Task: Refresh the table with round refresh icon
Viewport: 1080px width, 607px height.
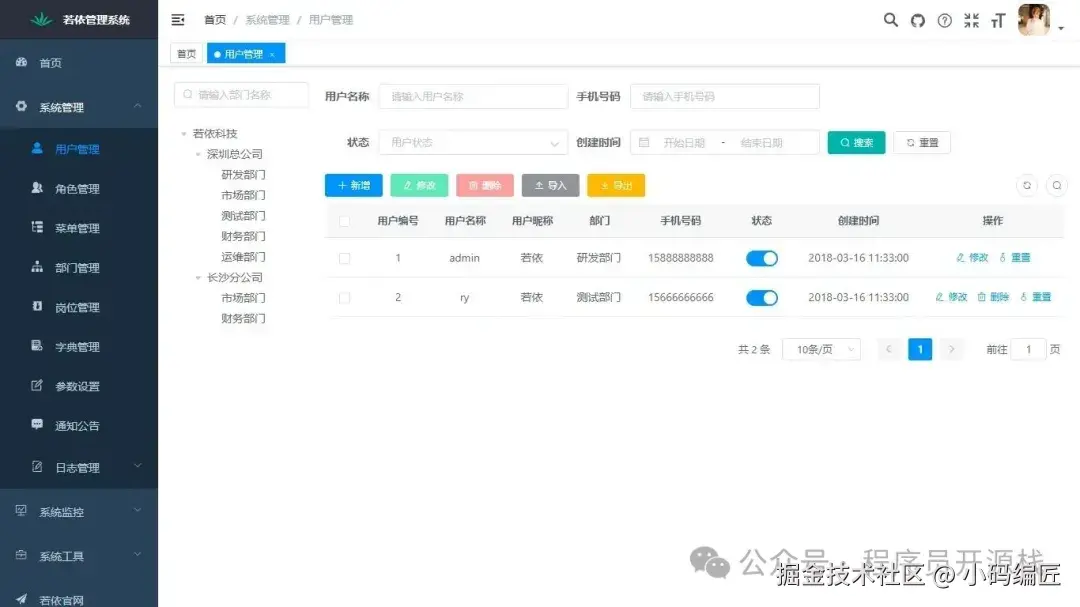Action: (1027, 185)
